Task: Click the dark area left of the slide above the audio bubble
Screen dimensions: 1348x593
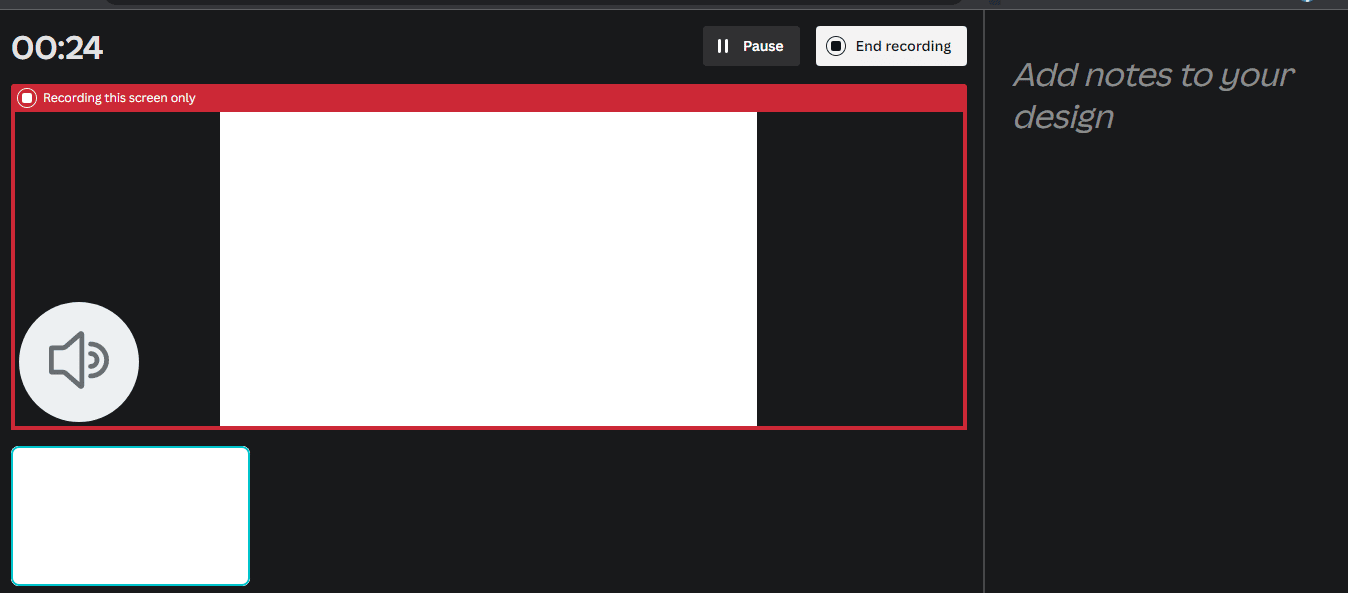Action: pyautogui.click(x=116, y=200)
